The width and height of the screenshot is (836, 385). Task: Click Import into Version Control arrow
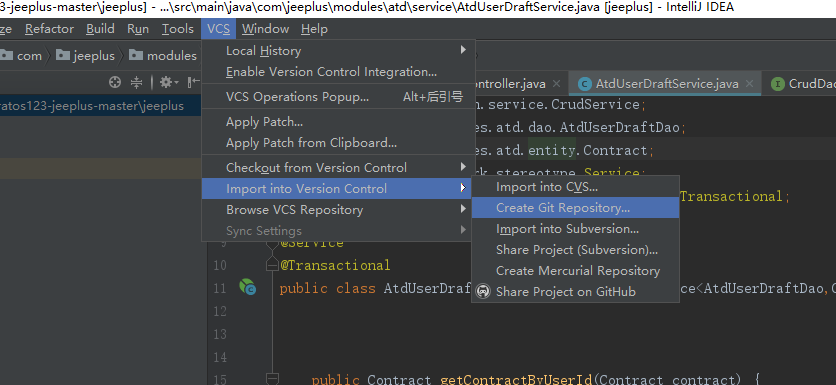(463, 188)
